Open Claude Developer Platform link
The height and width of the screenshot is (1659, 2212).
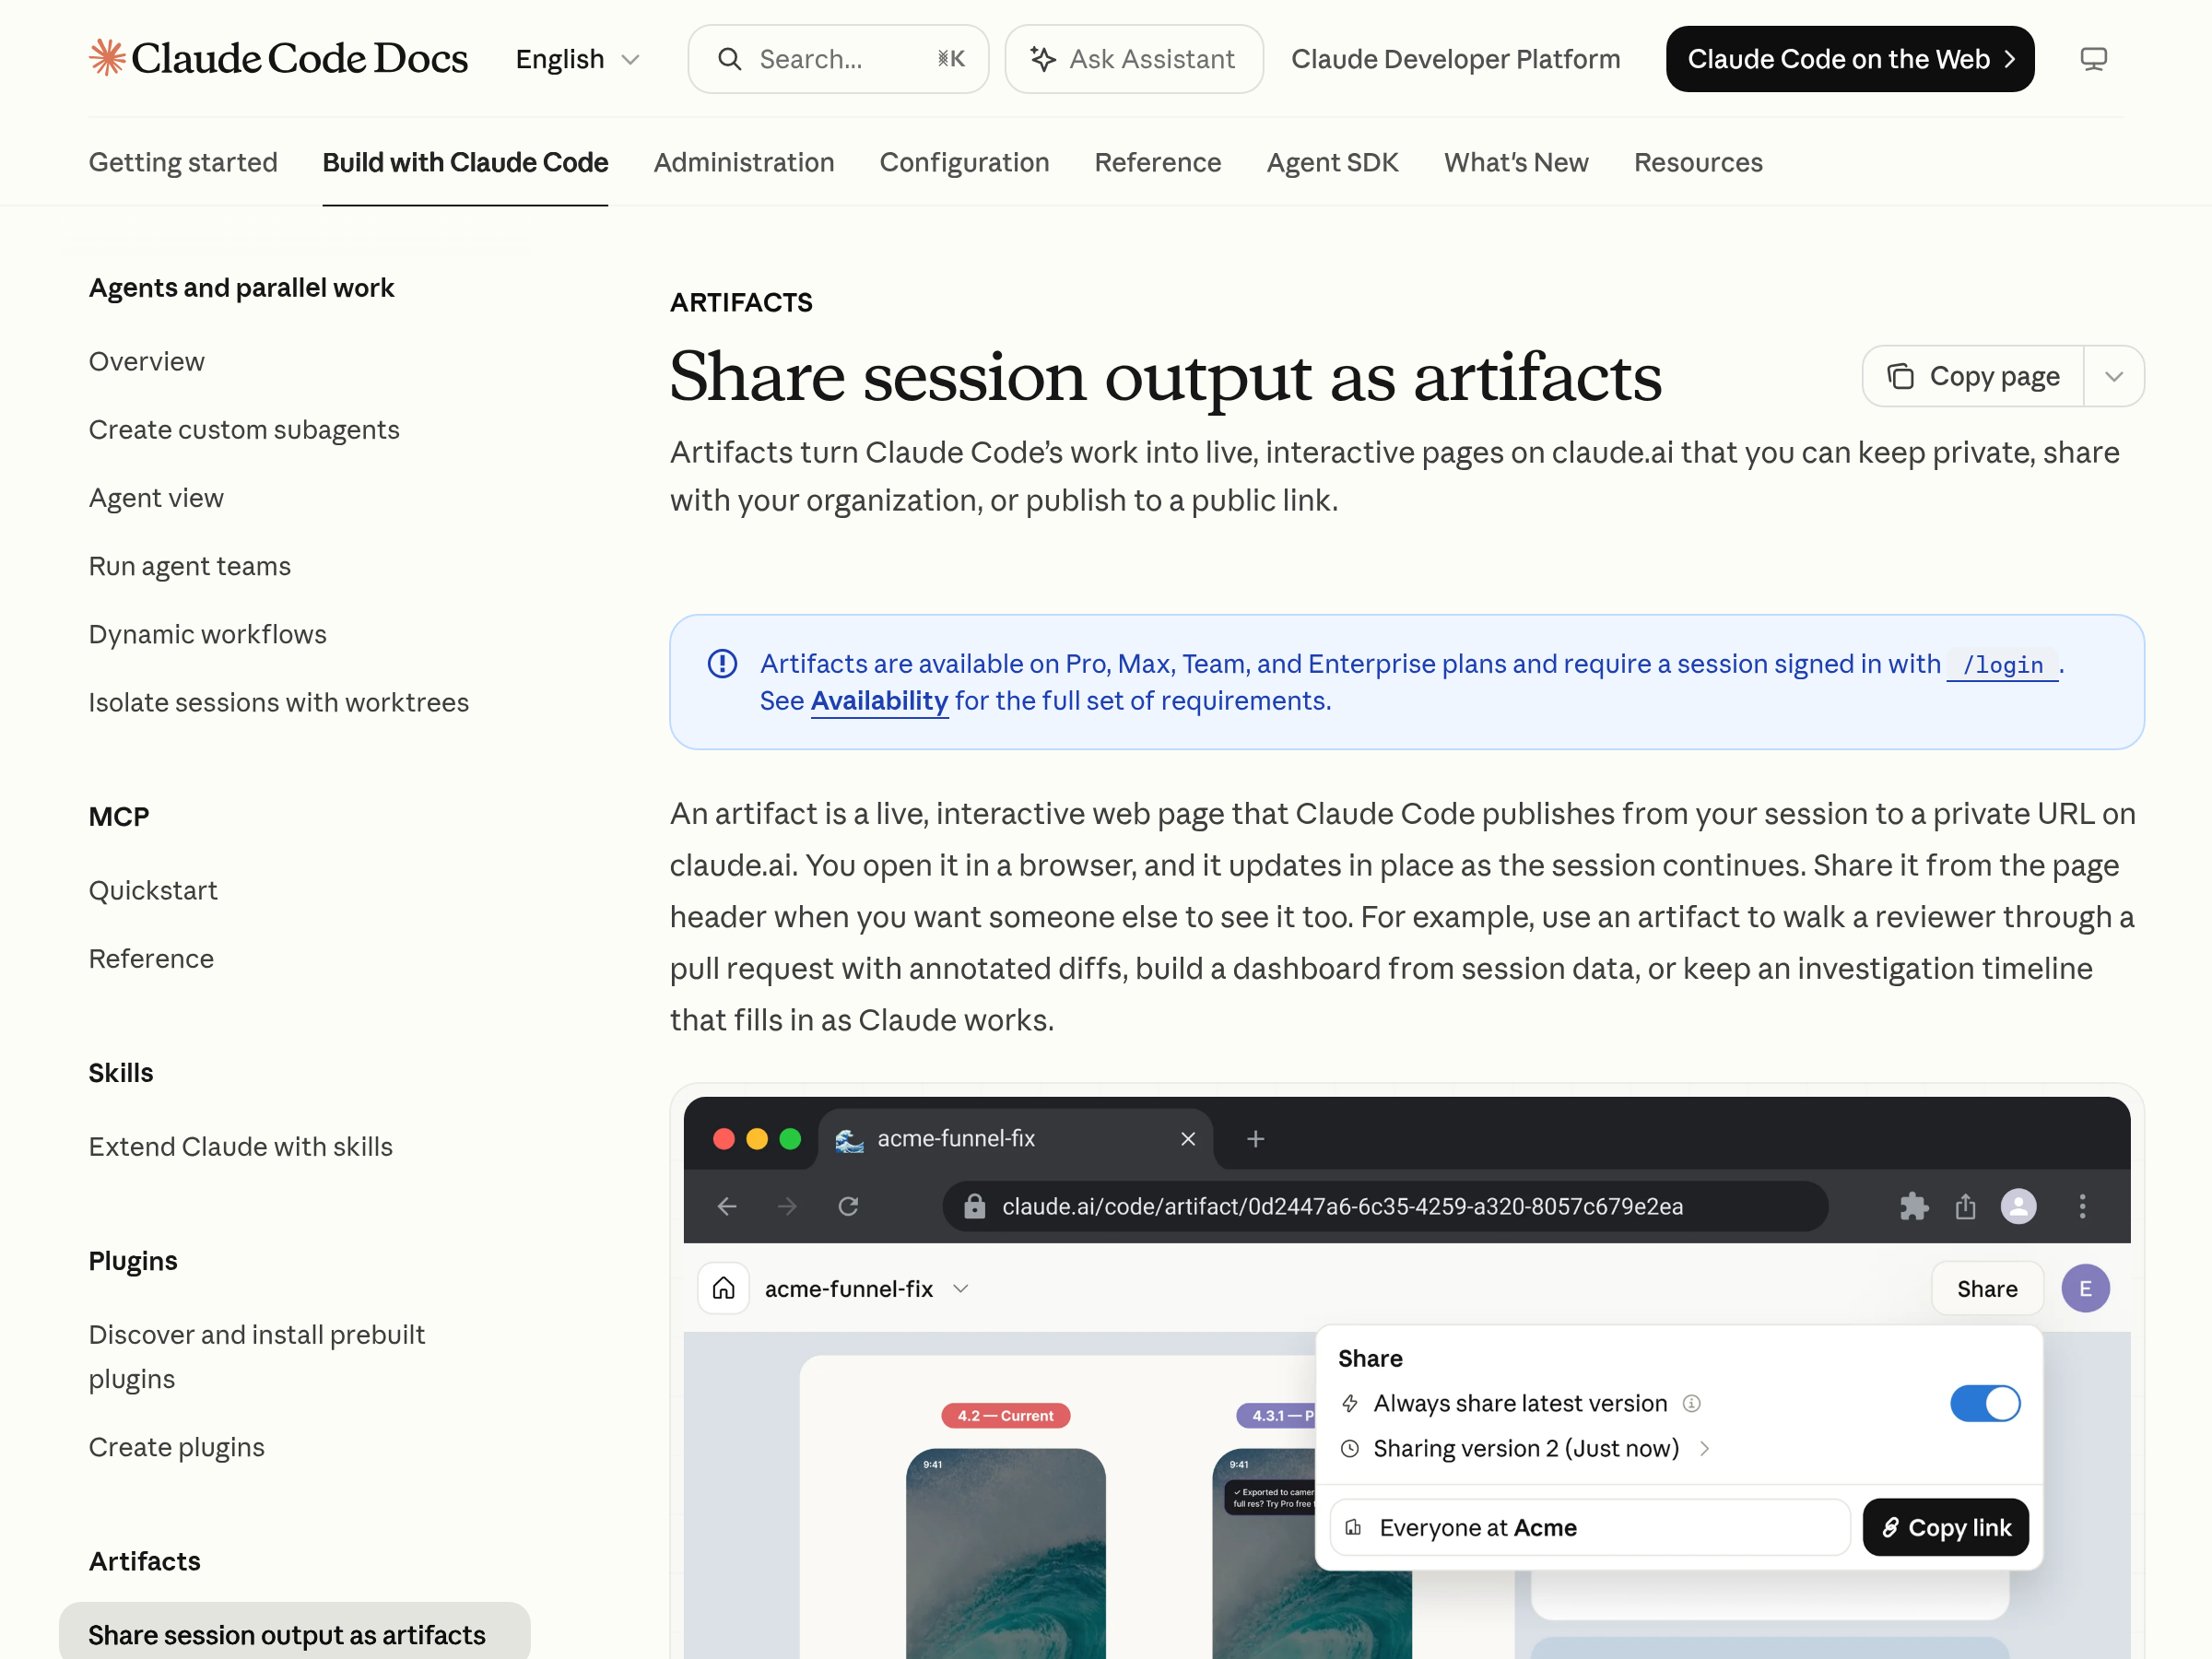click(1456, 59)
